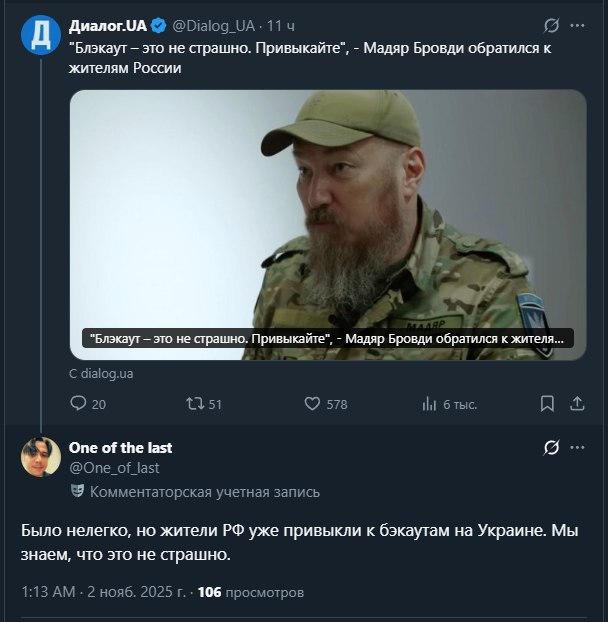
Task: Open Grok icon on One of the last reply
Action: click(551, 448)
